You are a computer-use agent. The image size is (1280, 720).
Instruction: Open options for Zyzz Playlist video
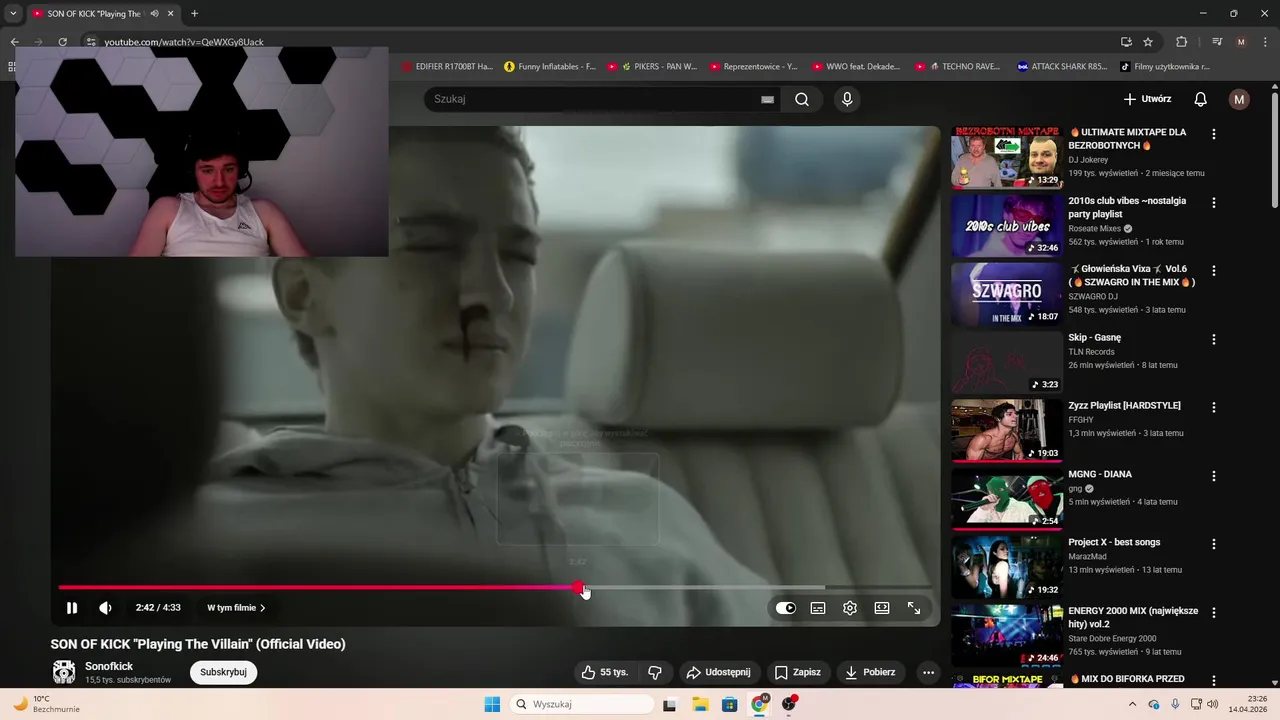[x=1214, y=407]
